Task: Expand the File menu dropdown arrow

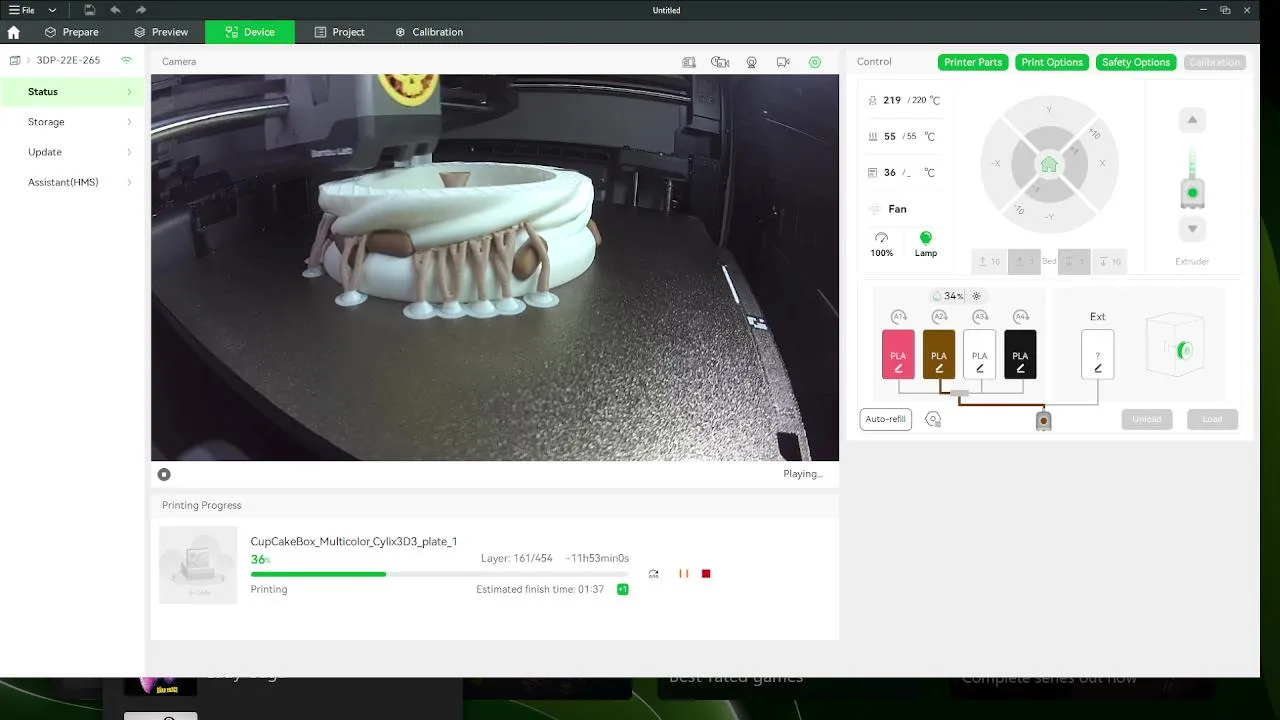Action: [x=52, y=10]
